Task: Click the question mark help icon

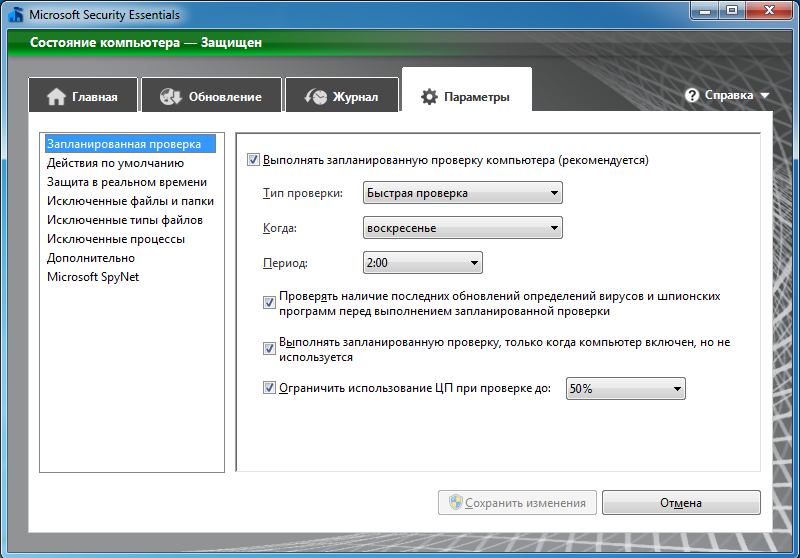Action: coord(692,95)
